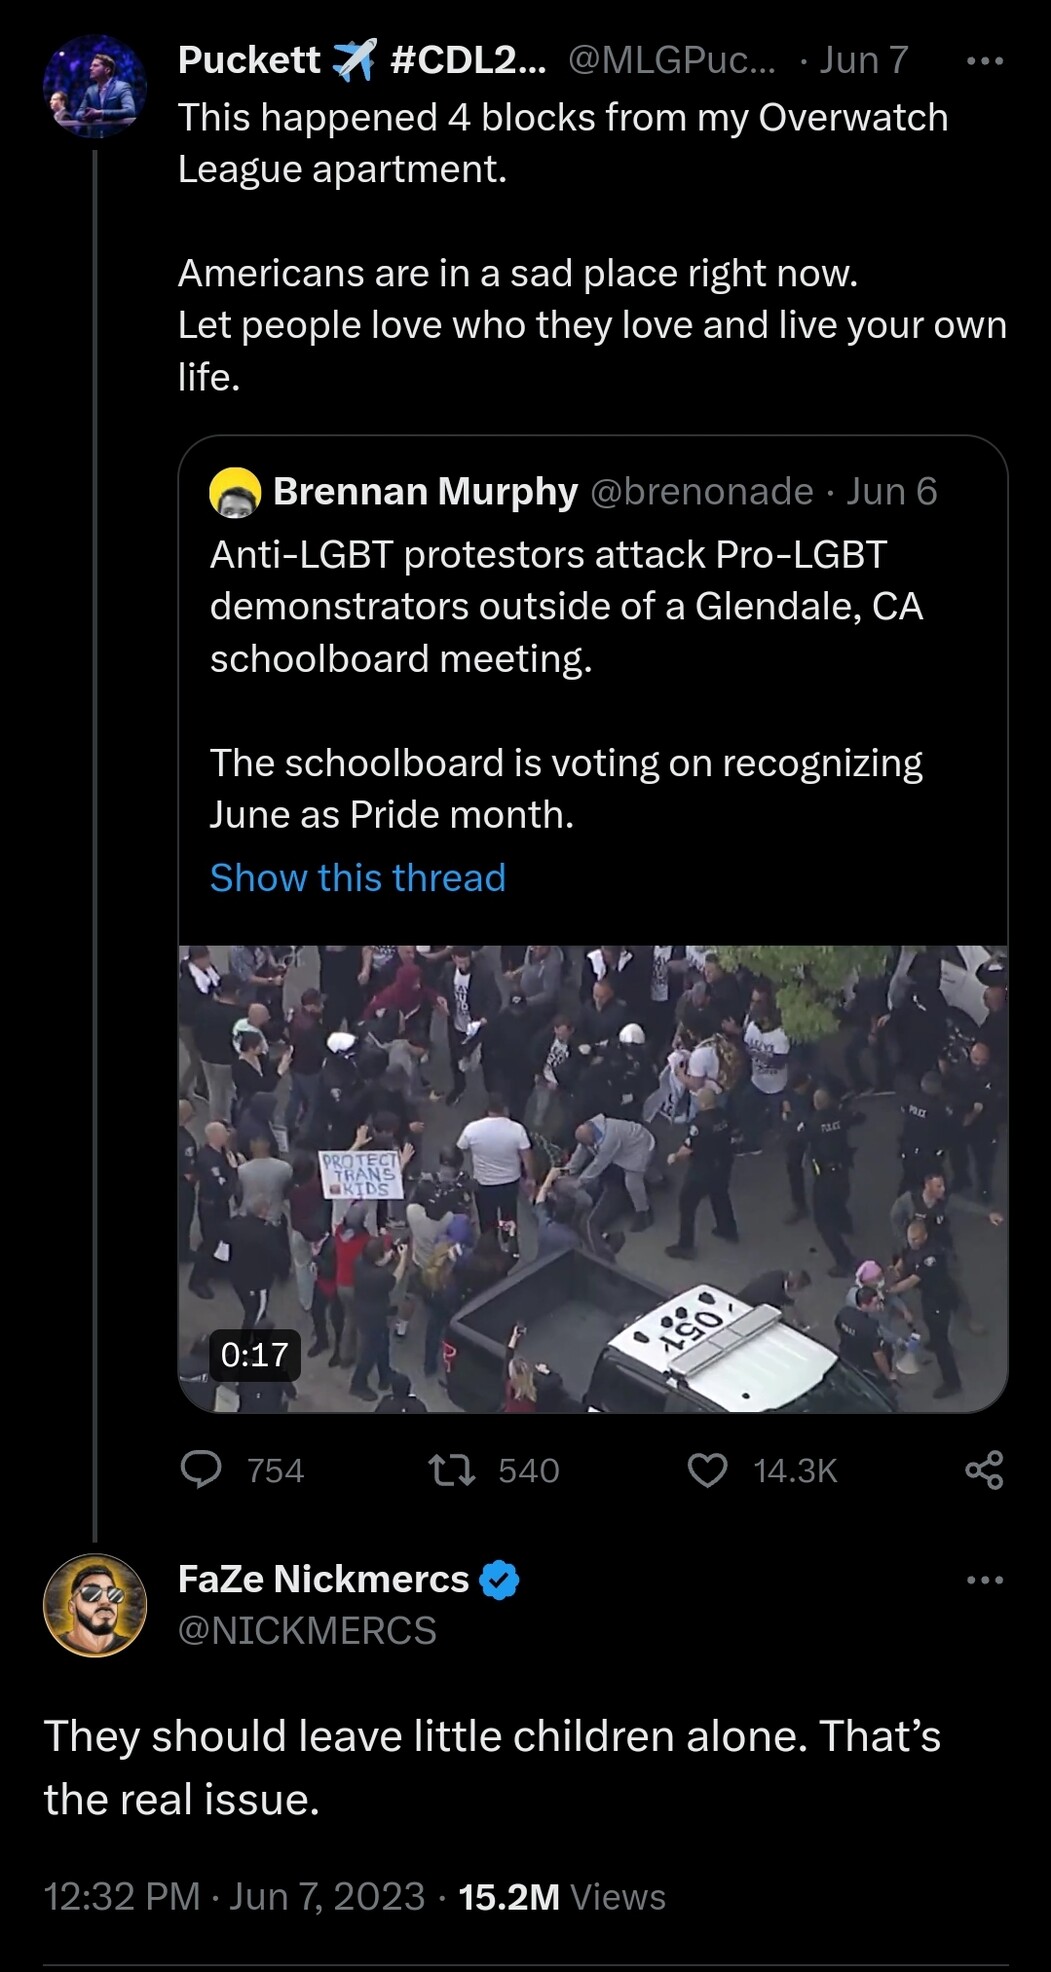This screenshot has width=1051, height=1972.
Task: Like Puckett's tweet with heart icon
Action: coord(708,1469)
